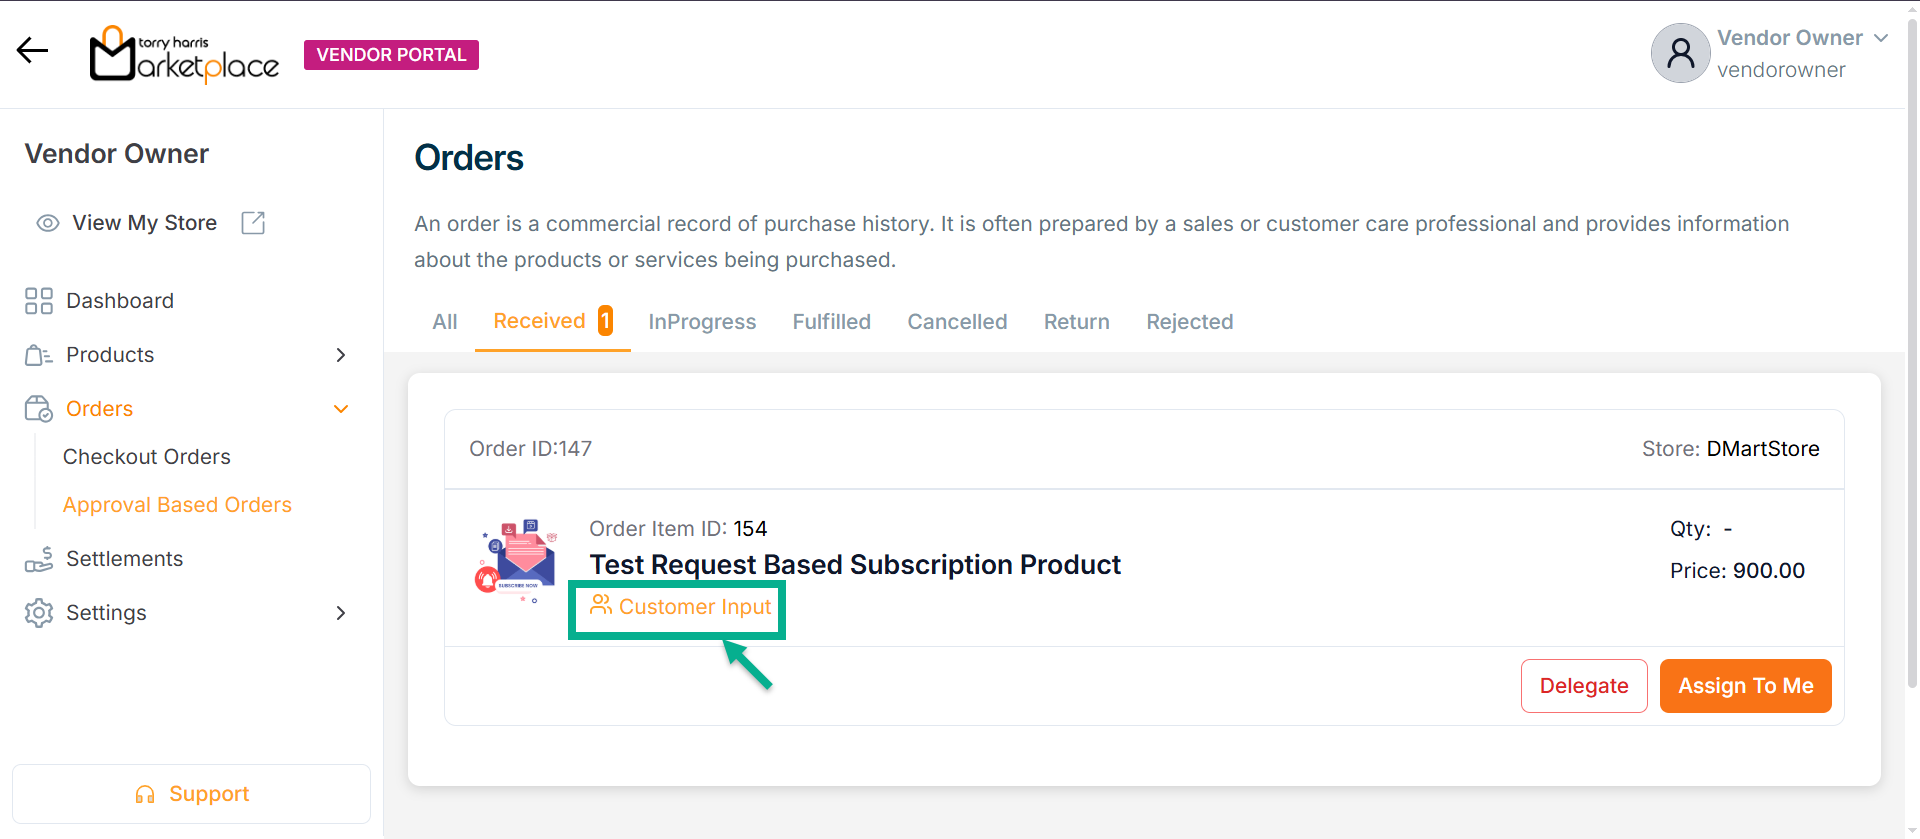The height and width of the screenshot is (839, 1920).
Task: Collapse the Orders submenu chevron
Action: coord(341,409)
